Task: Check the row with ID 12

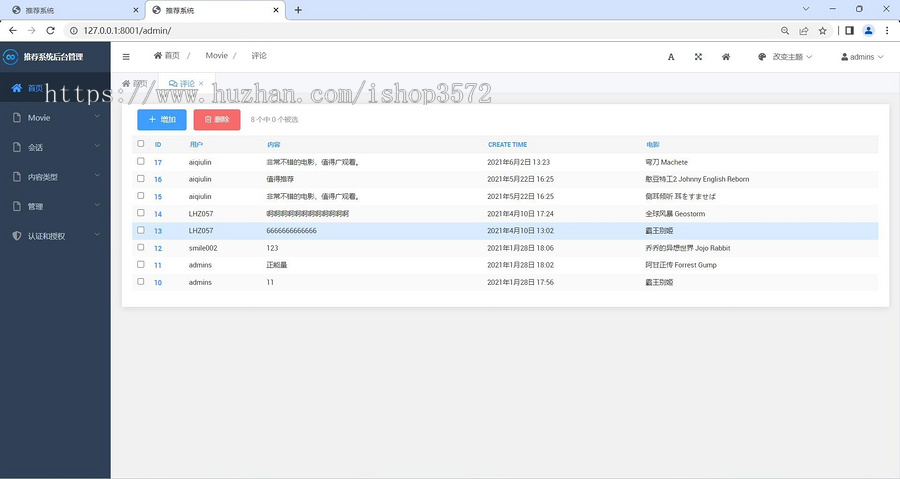Action: point(141,247)
